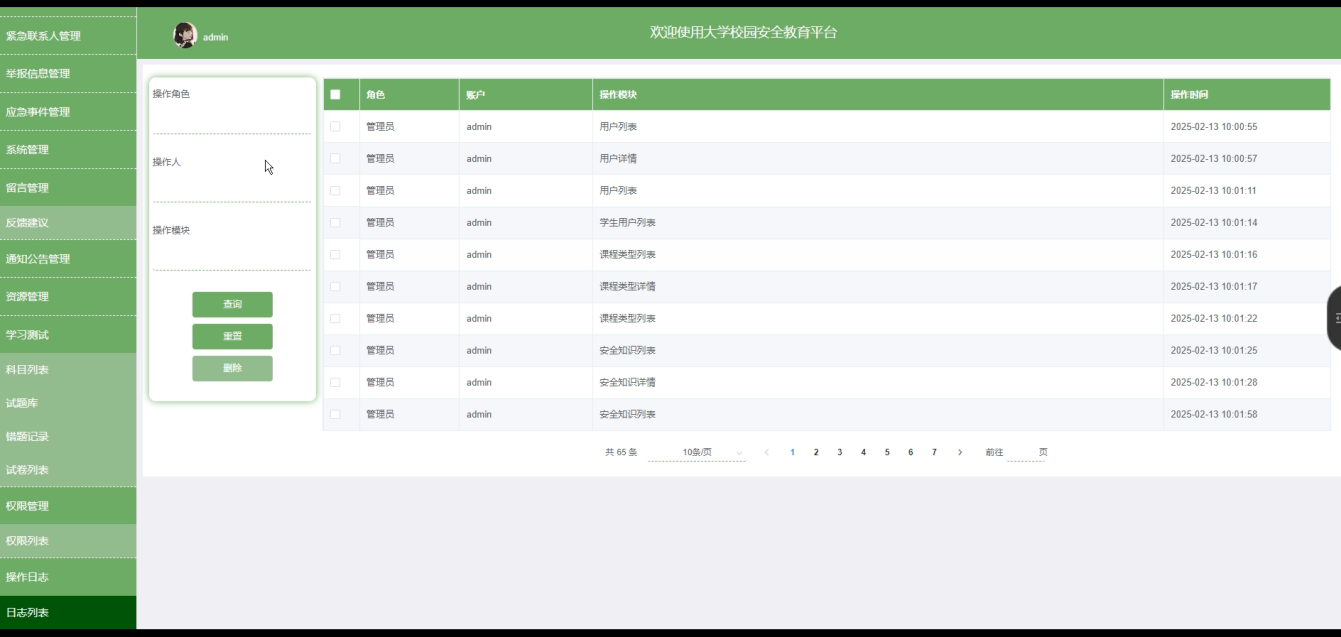Collapse 操作日志 sidebar menu
This screenshot has width=1341, height=637.
point(68,577)
